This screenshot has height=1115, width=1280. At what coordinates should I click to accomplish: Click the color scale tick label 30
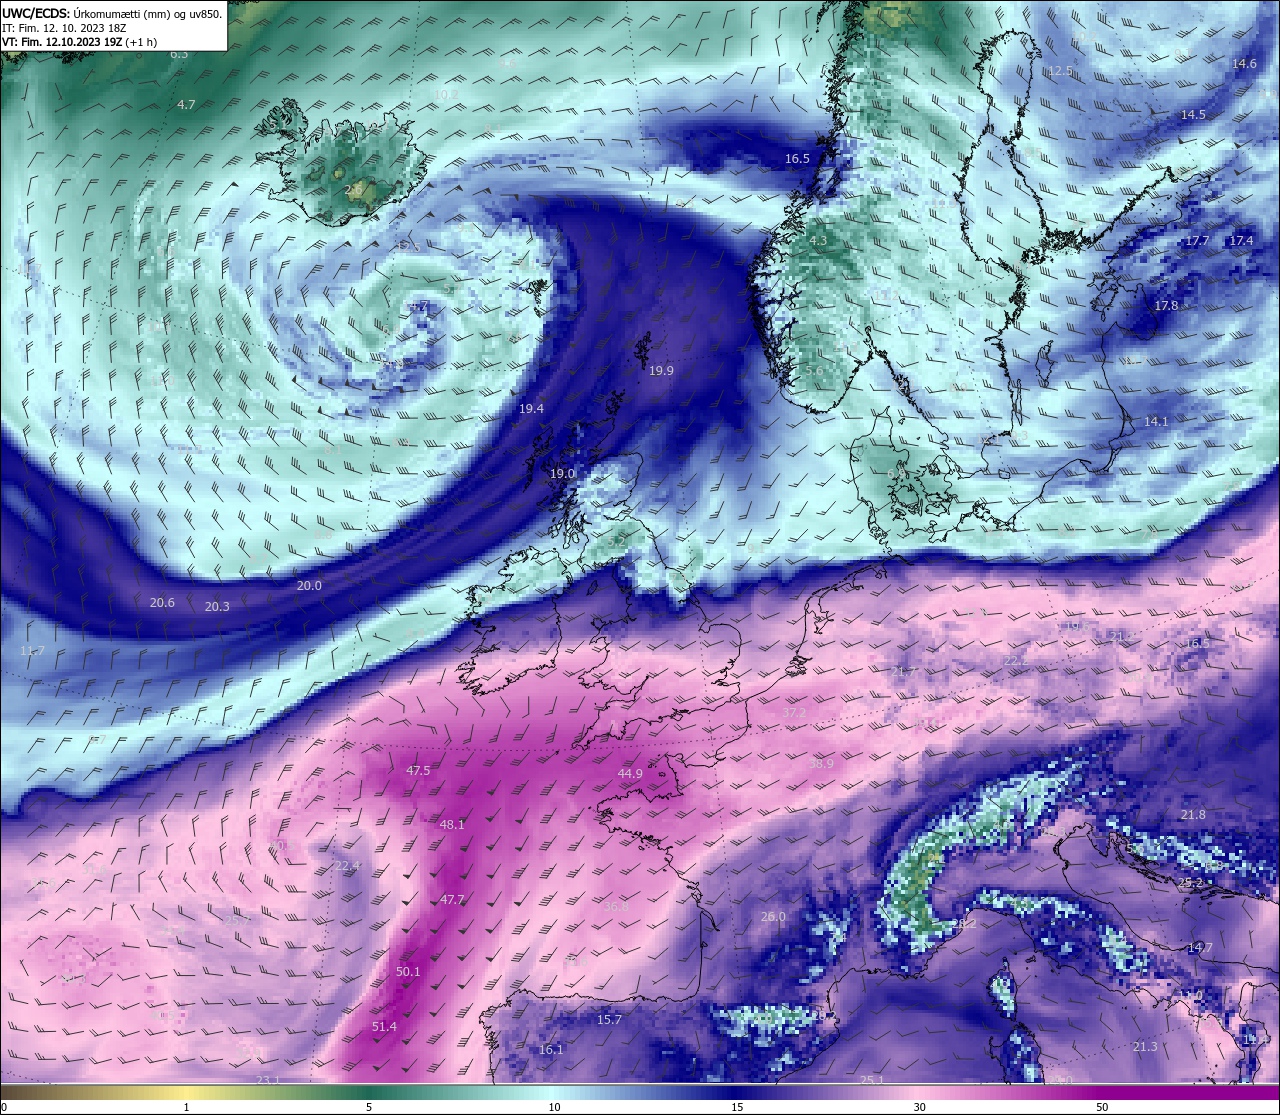click(919, 1107)
